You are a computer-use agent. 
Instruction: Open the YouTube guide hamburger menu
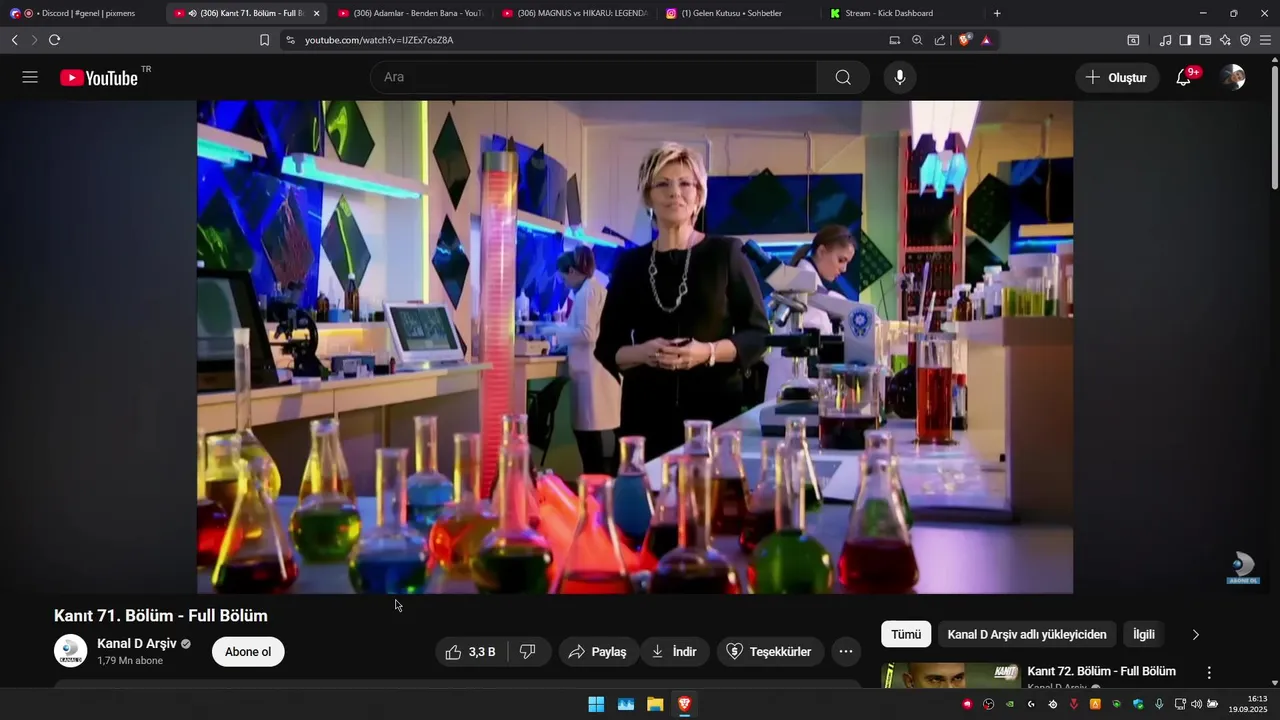30,77
